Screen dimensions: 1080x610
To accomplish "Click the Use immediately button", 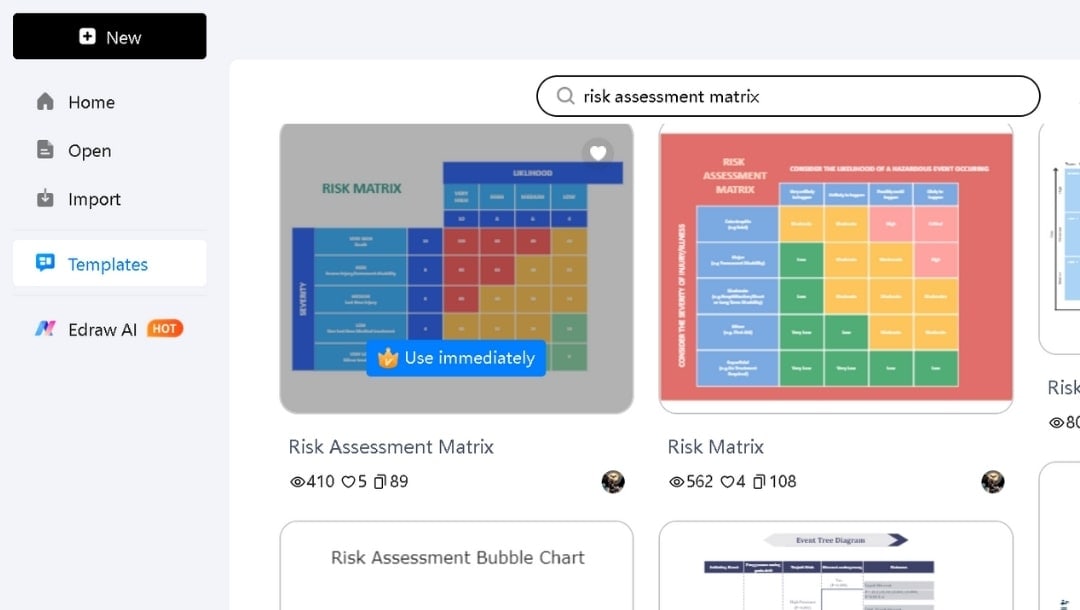I will (456, 358).
